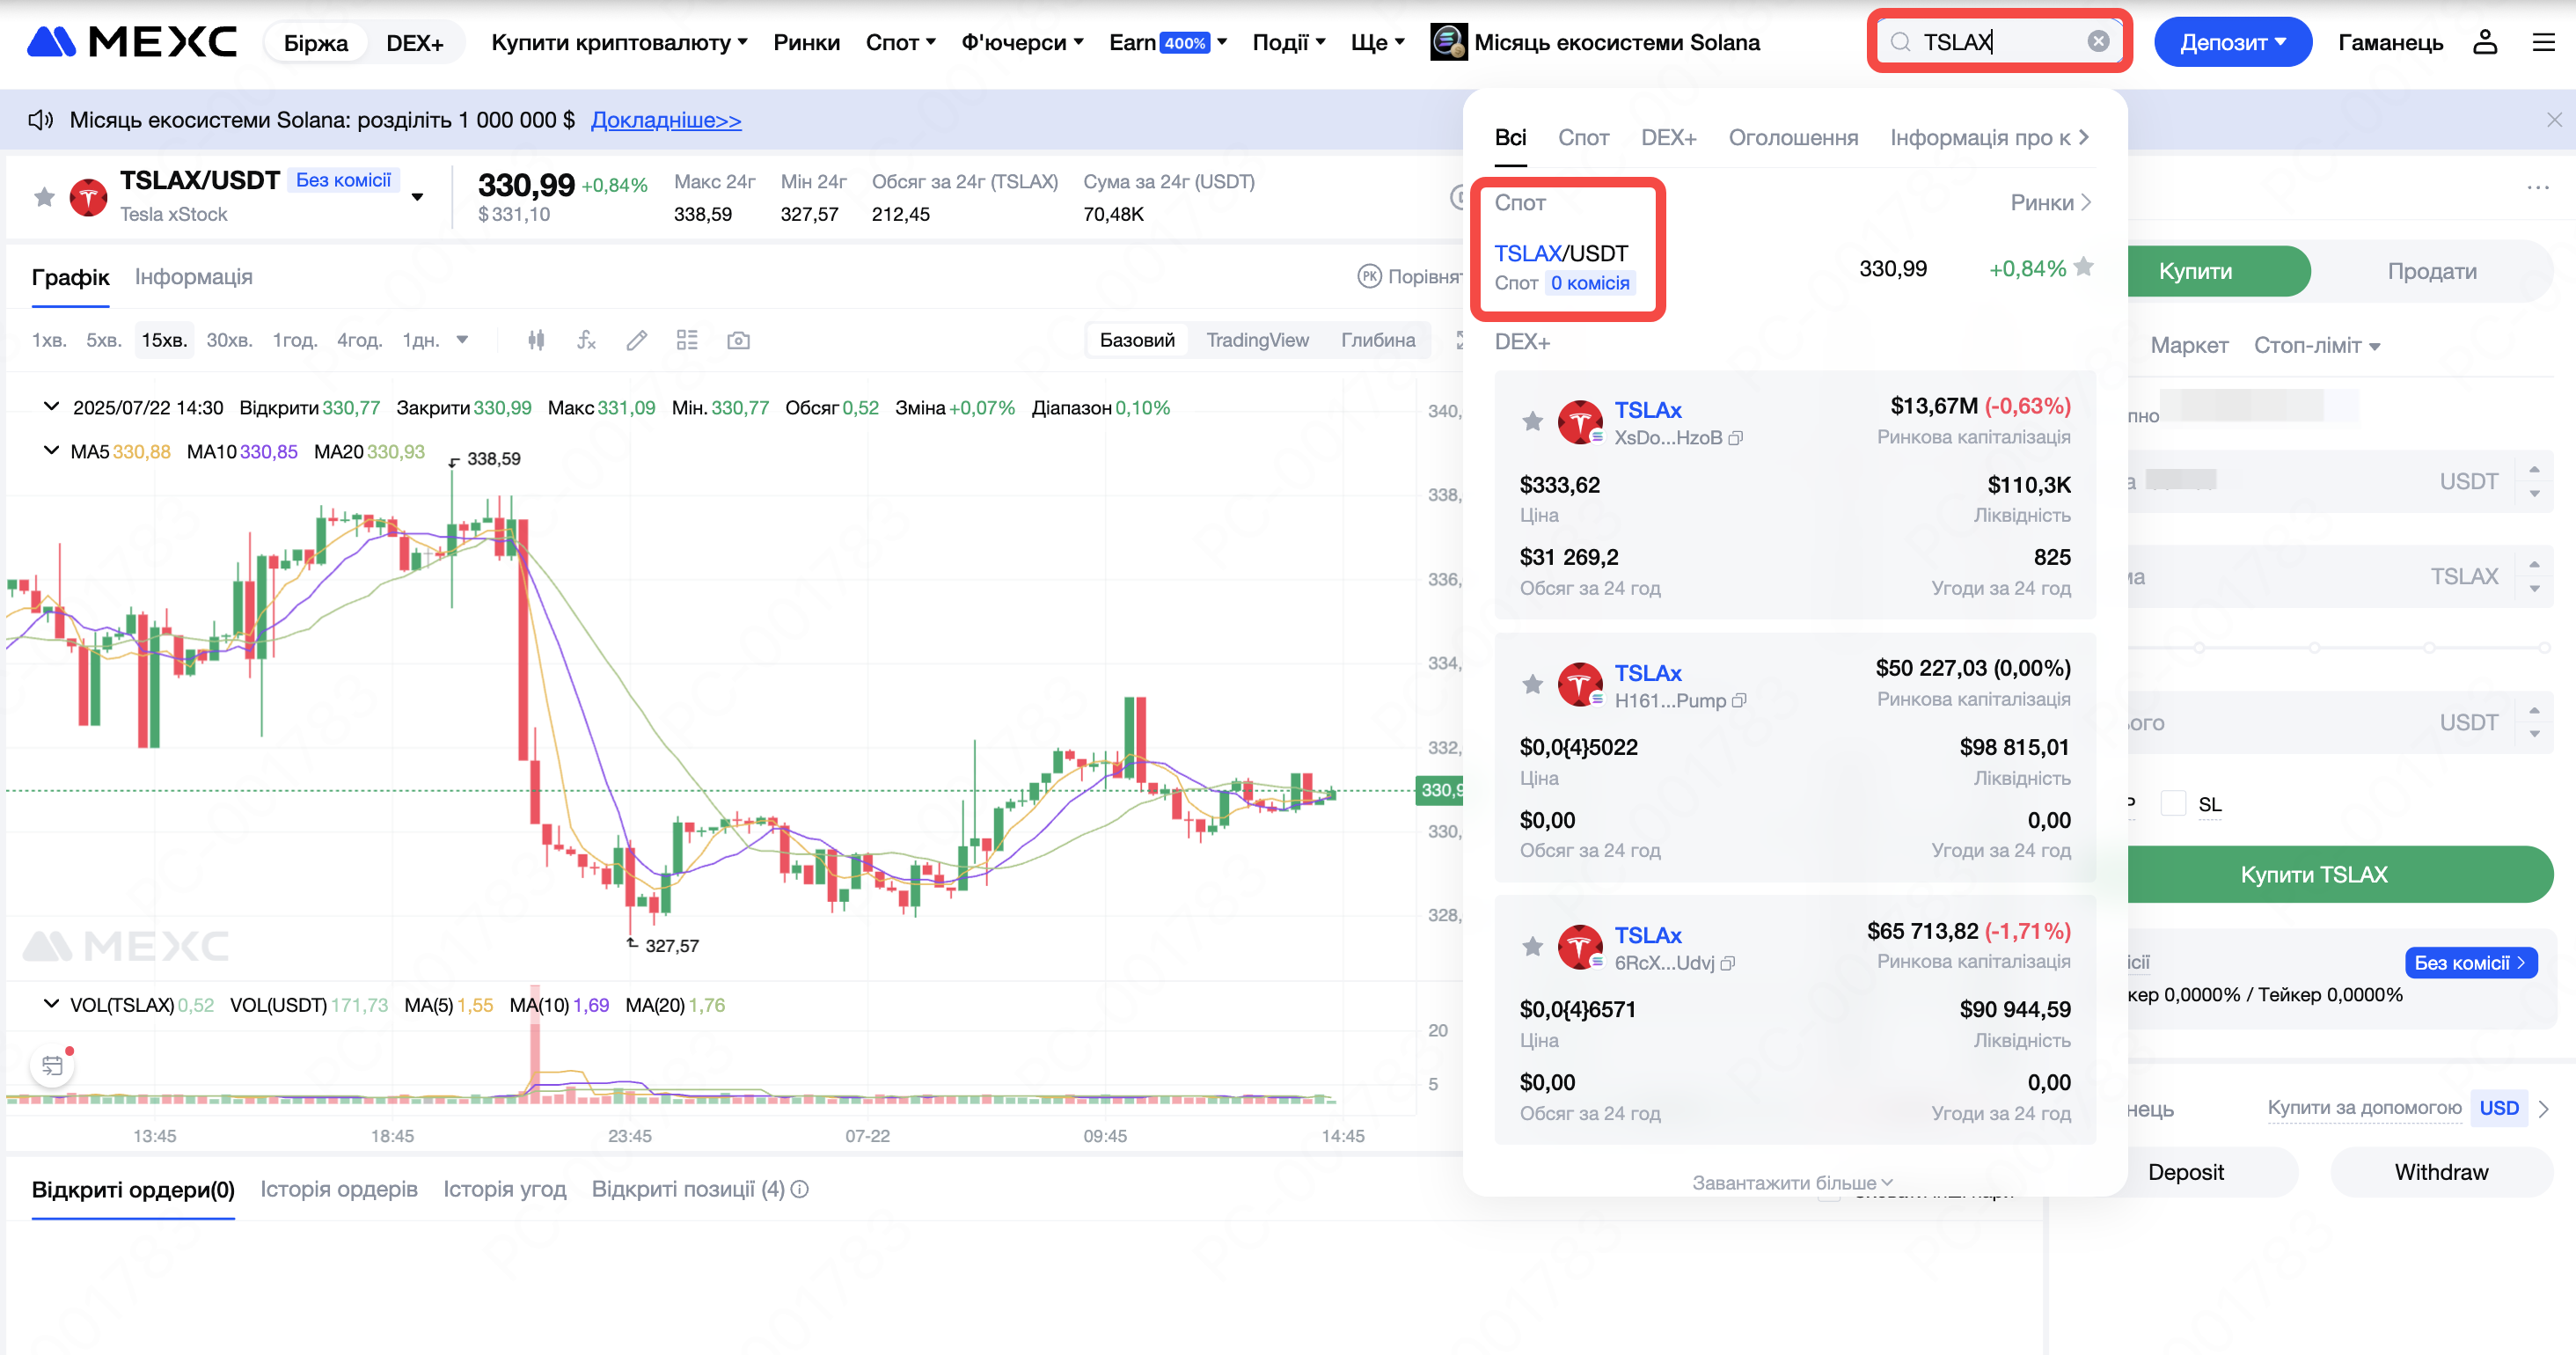Select the Глибина depth chart mode

pyautogui.click(x=1378, y=340)
